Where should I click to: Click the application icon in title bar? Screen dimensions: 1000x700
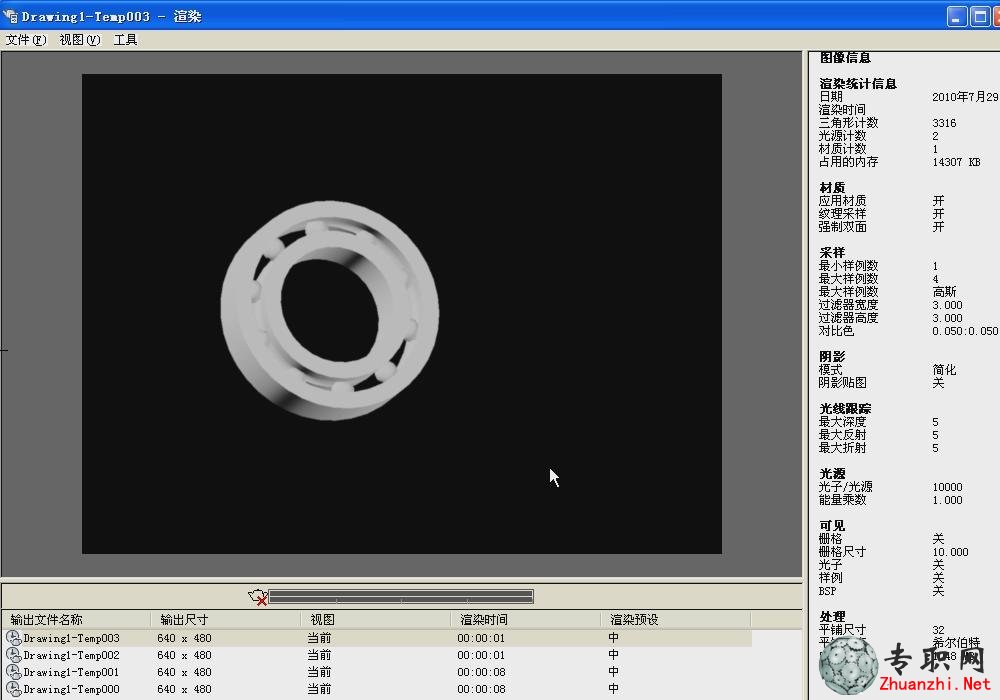tap(10, 16)
